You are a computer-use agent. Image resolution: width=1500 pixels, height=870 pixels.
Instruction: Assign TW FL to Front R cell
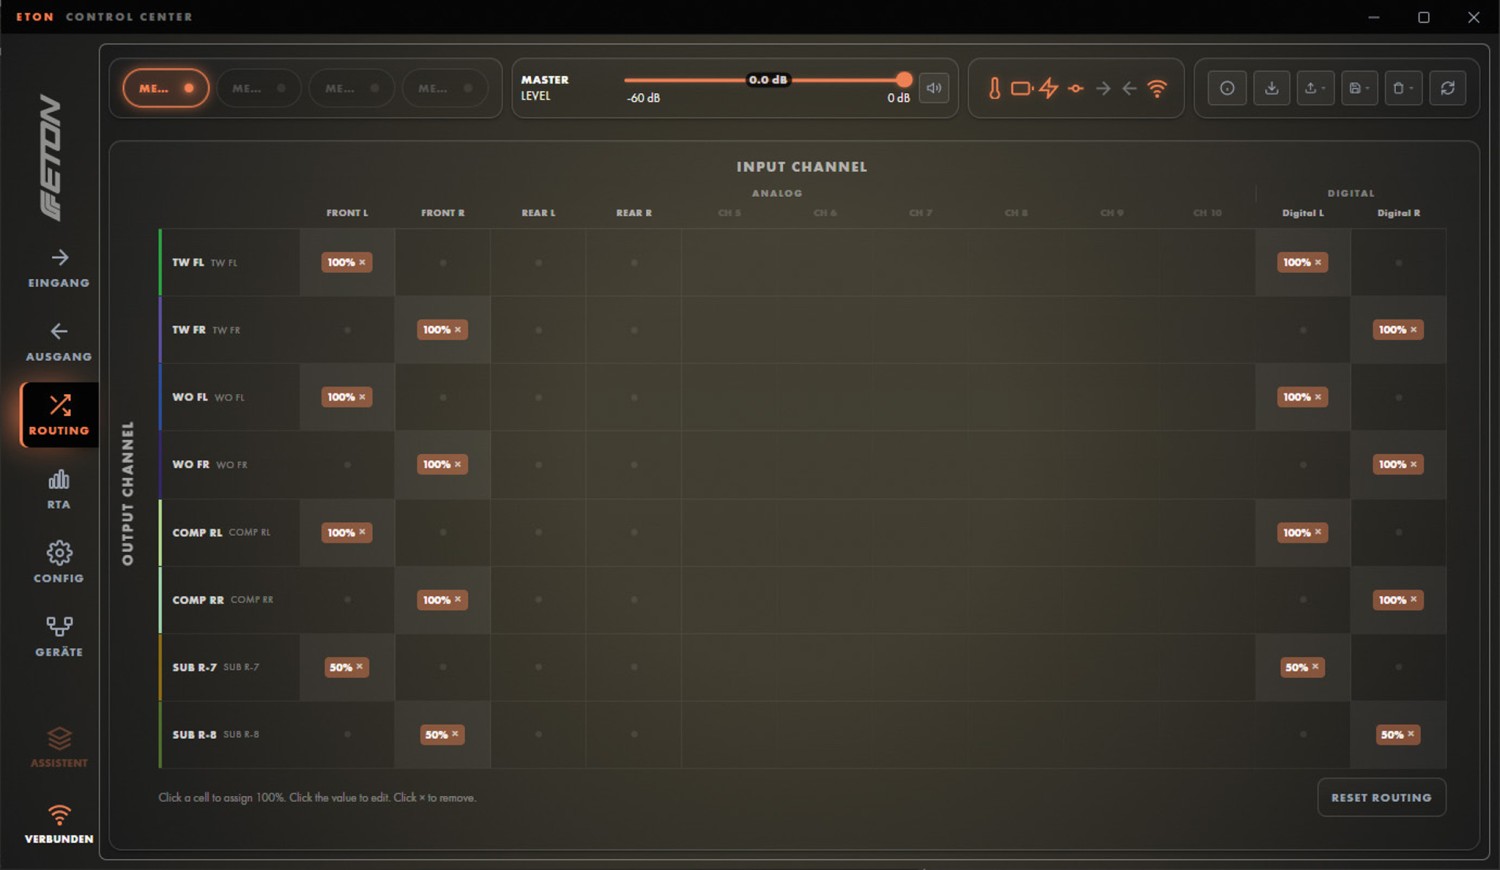[443, 262]
